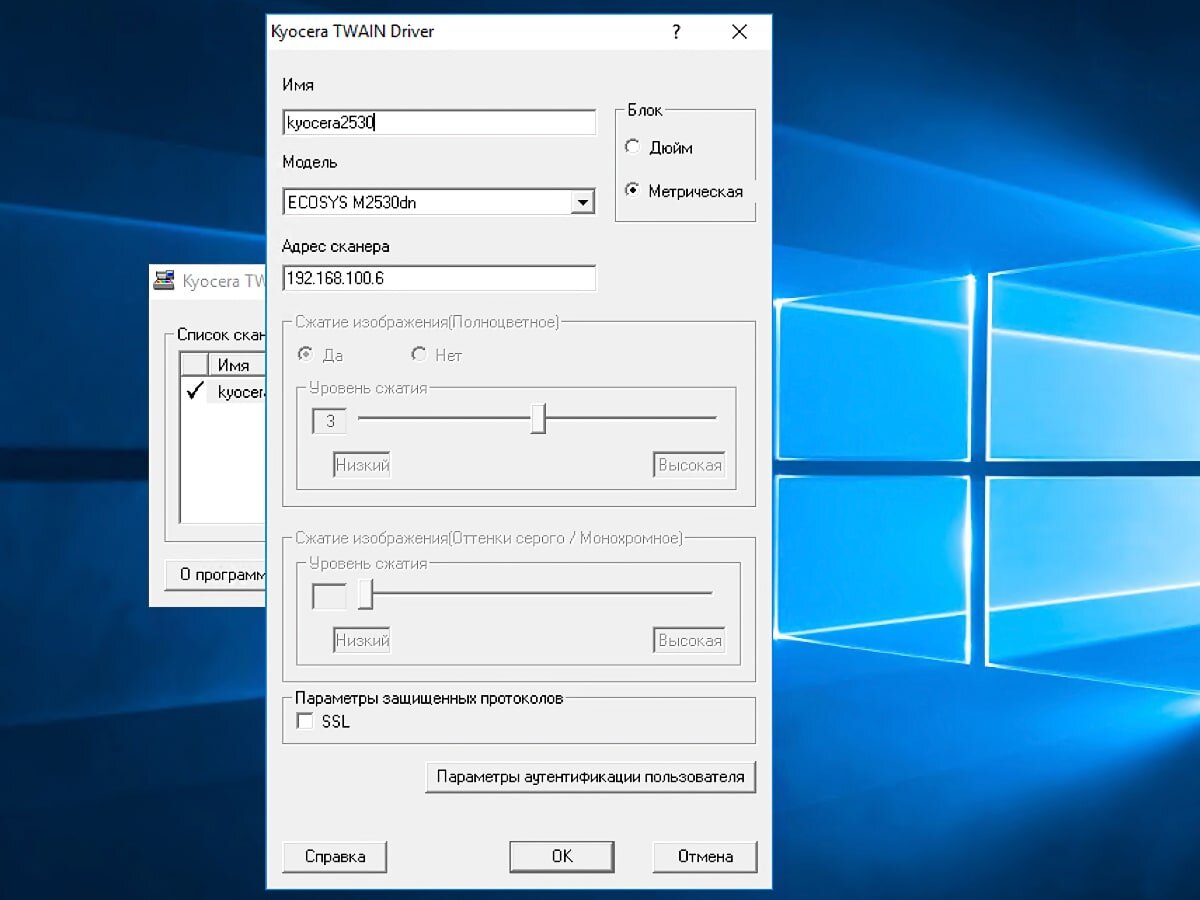
Task: Click the scanner icon in background window title
Action: coord(164,281)
